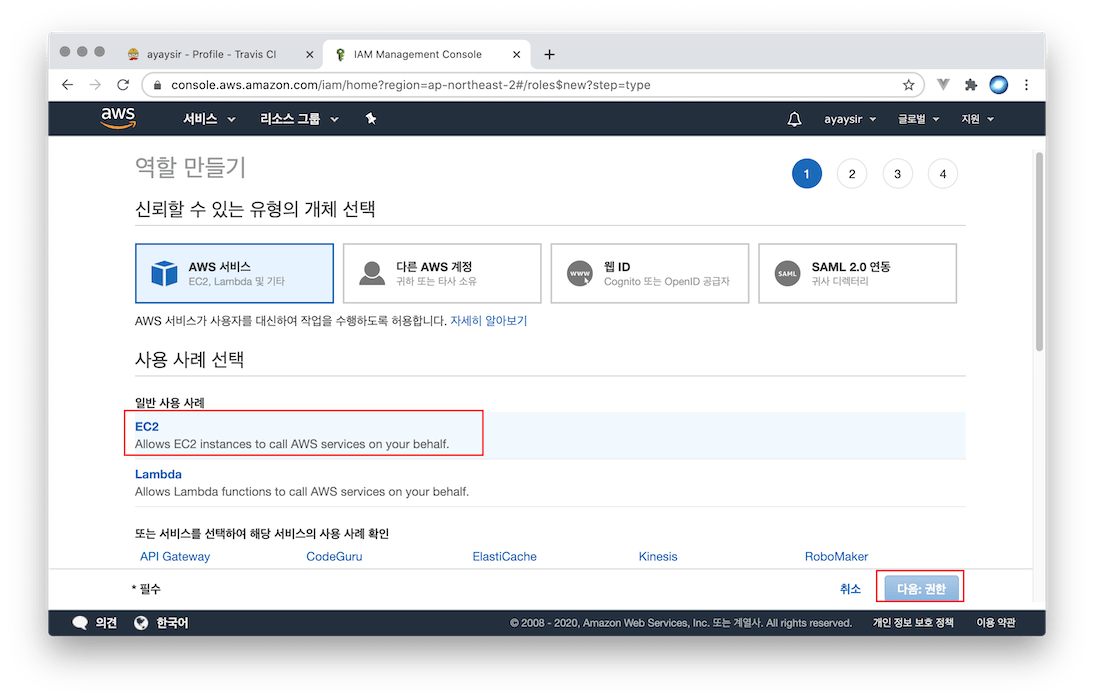Click the 다음: 권한 button
1094x700 pixels.
(x=920, y=589)
